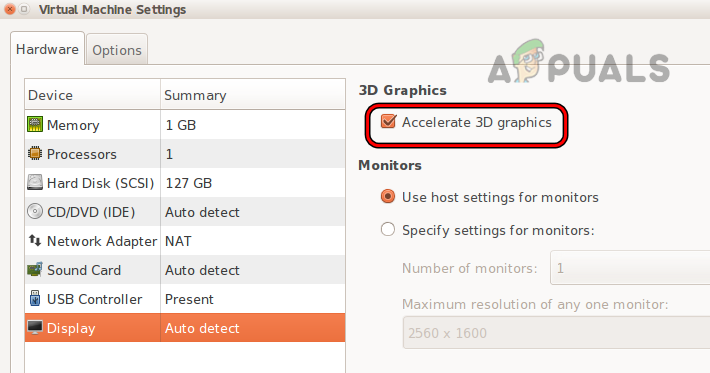Click the Present USB summary value
The height and width of the screenshot is (373, 710).
(x=189, y=299)
